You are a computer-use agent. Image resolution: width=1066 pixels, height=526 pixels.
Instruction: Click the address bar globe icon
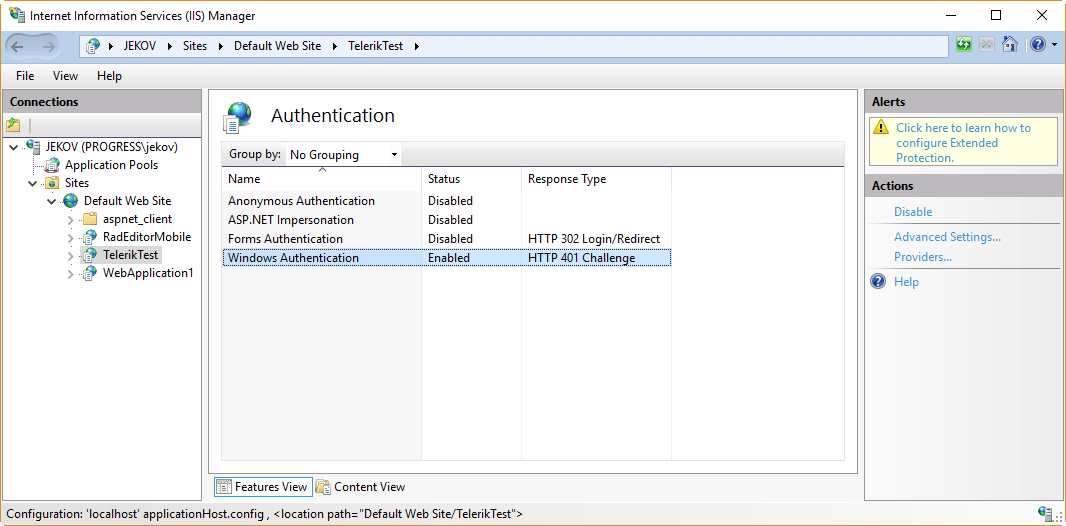coord(93,46)
